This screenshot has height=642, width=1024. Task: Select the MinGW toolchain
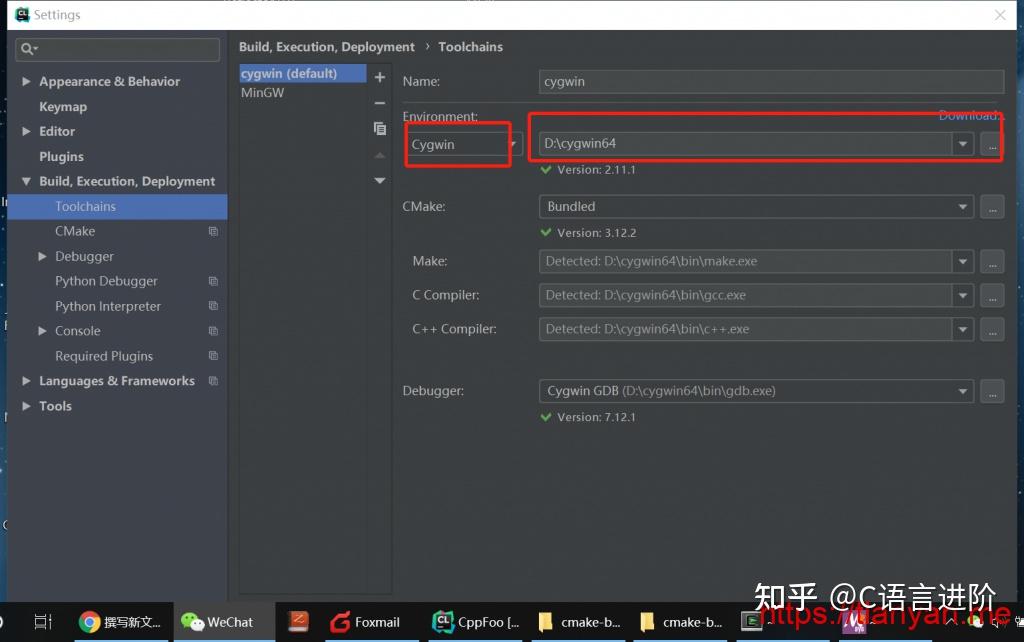pyautogui.click(x=265, y=92)
